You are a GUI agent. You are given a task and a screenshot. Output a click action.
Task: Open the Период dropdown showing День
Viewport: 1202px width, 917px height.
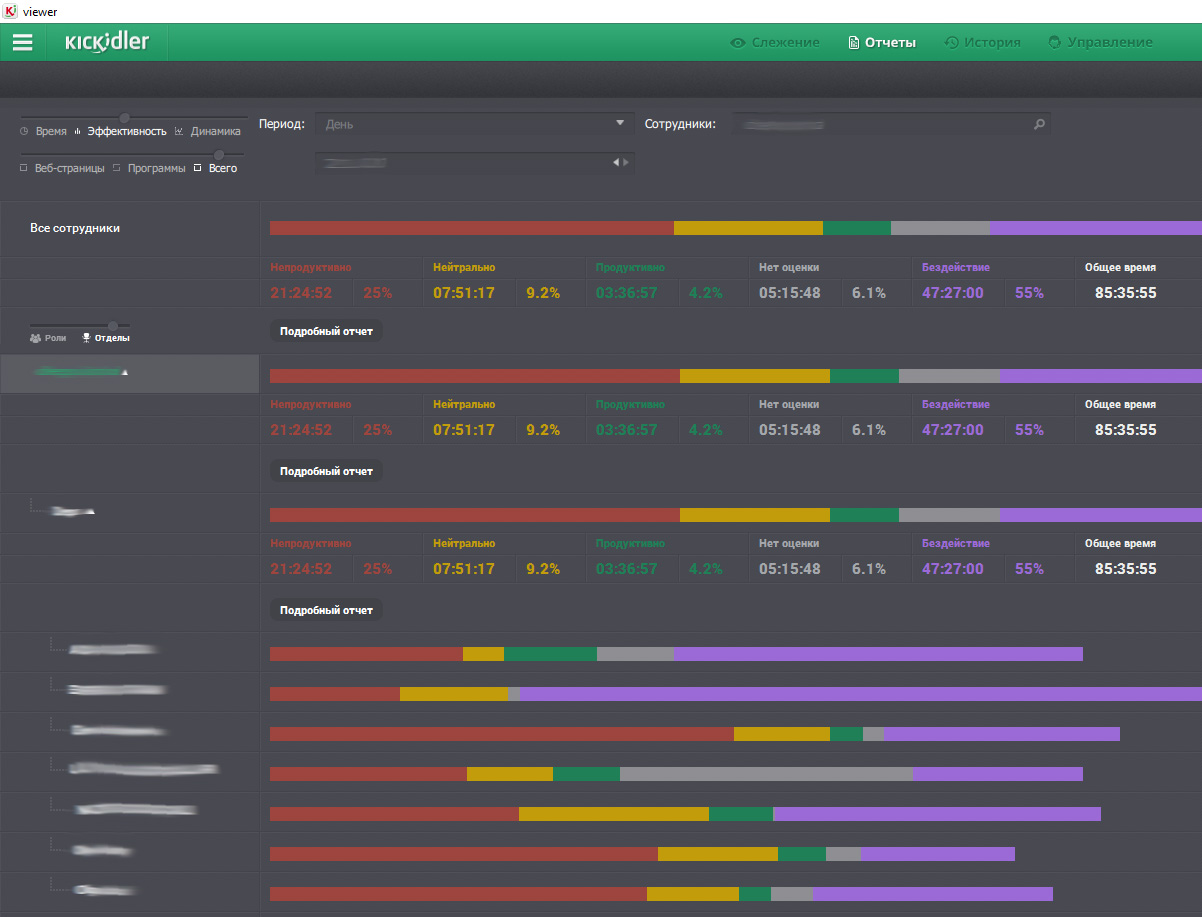[x=475, y=124]
